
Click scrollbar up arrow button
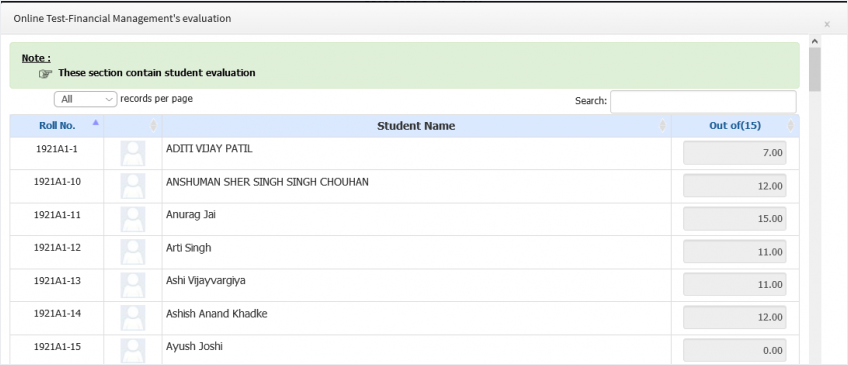[814, 41]
